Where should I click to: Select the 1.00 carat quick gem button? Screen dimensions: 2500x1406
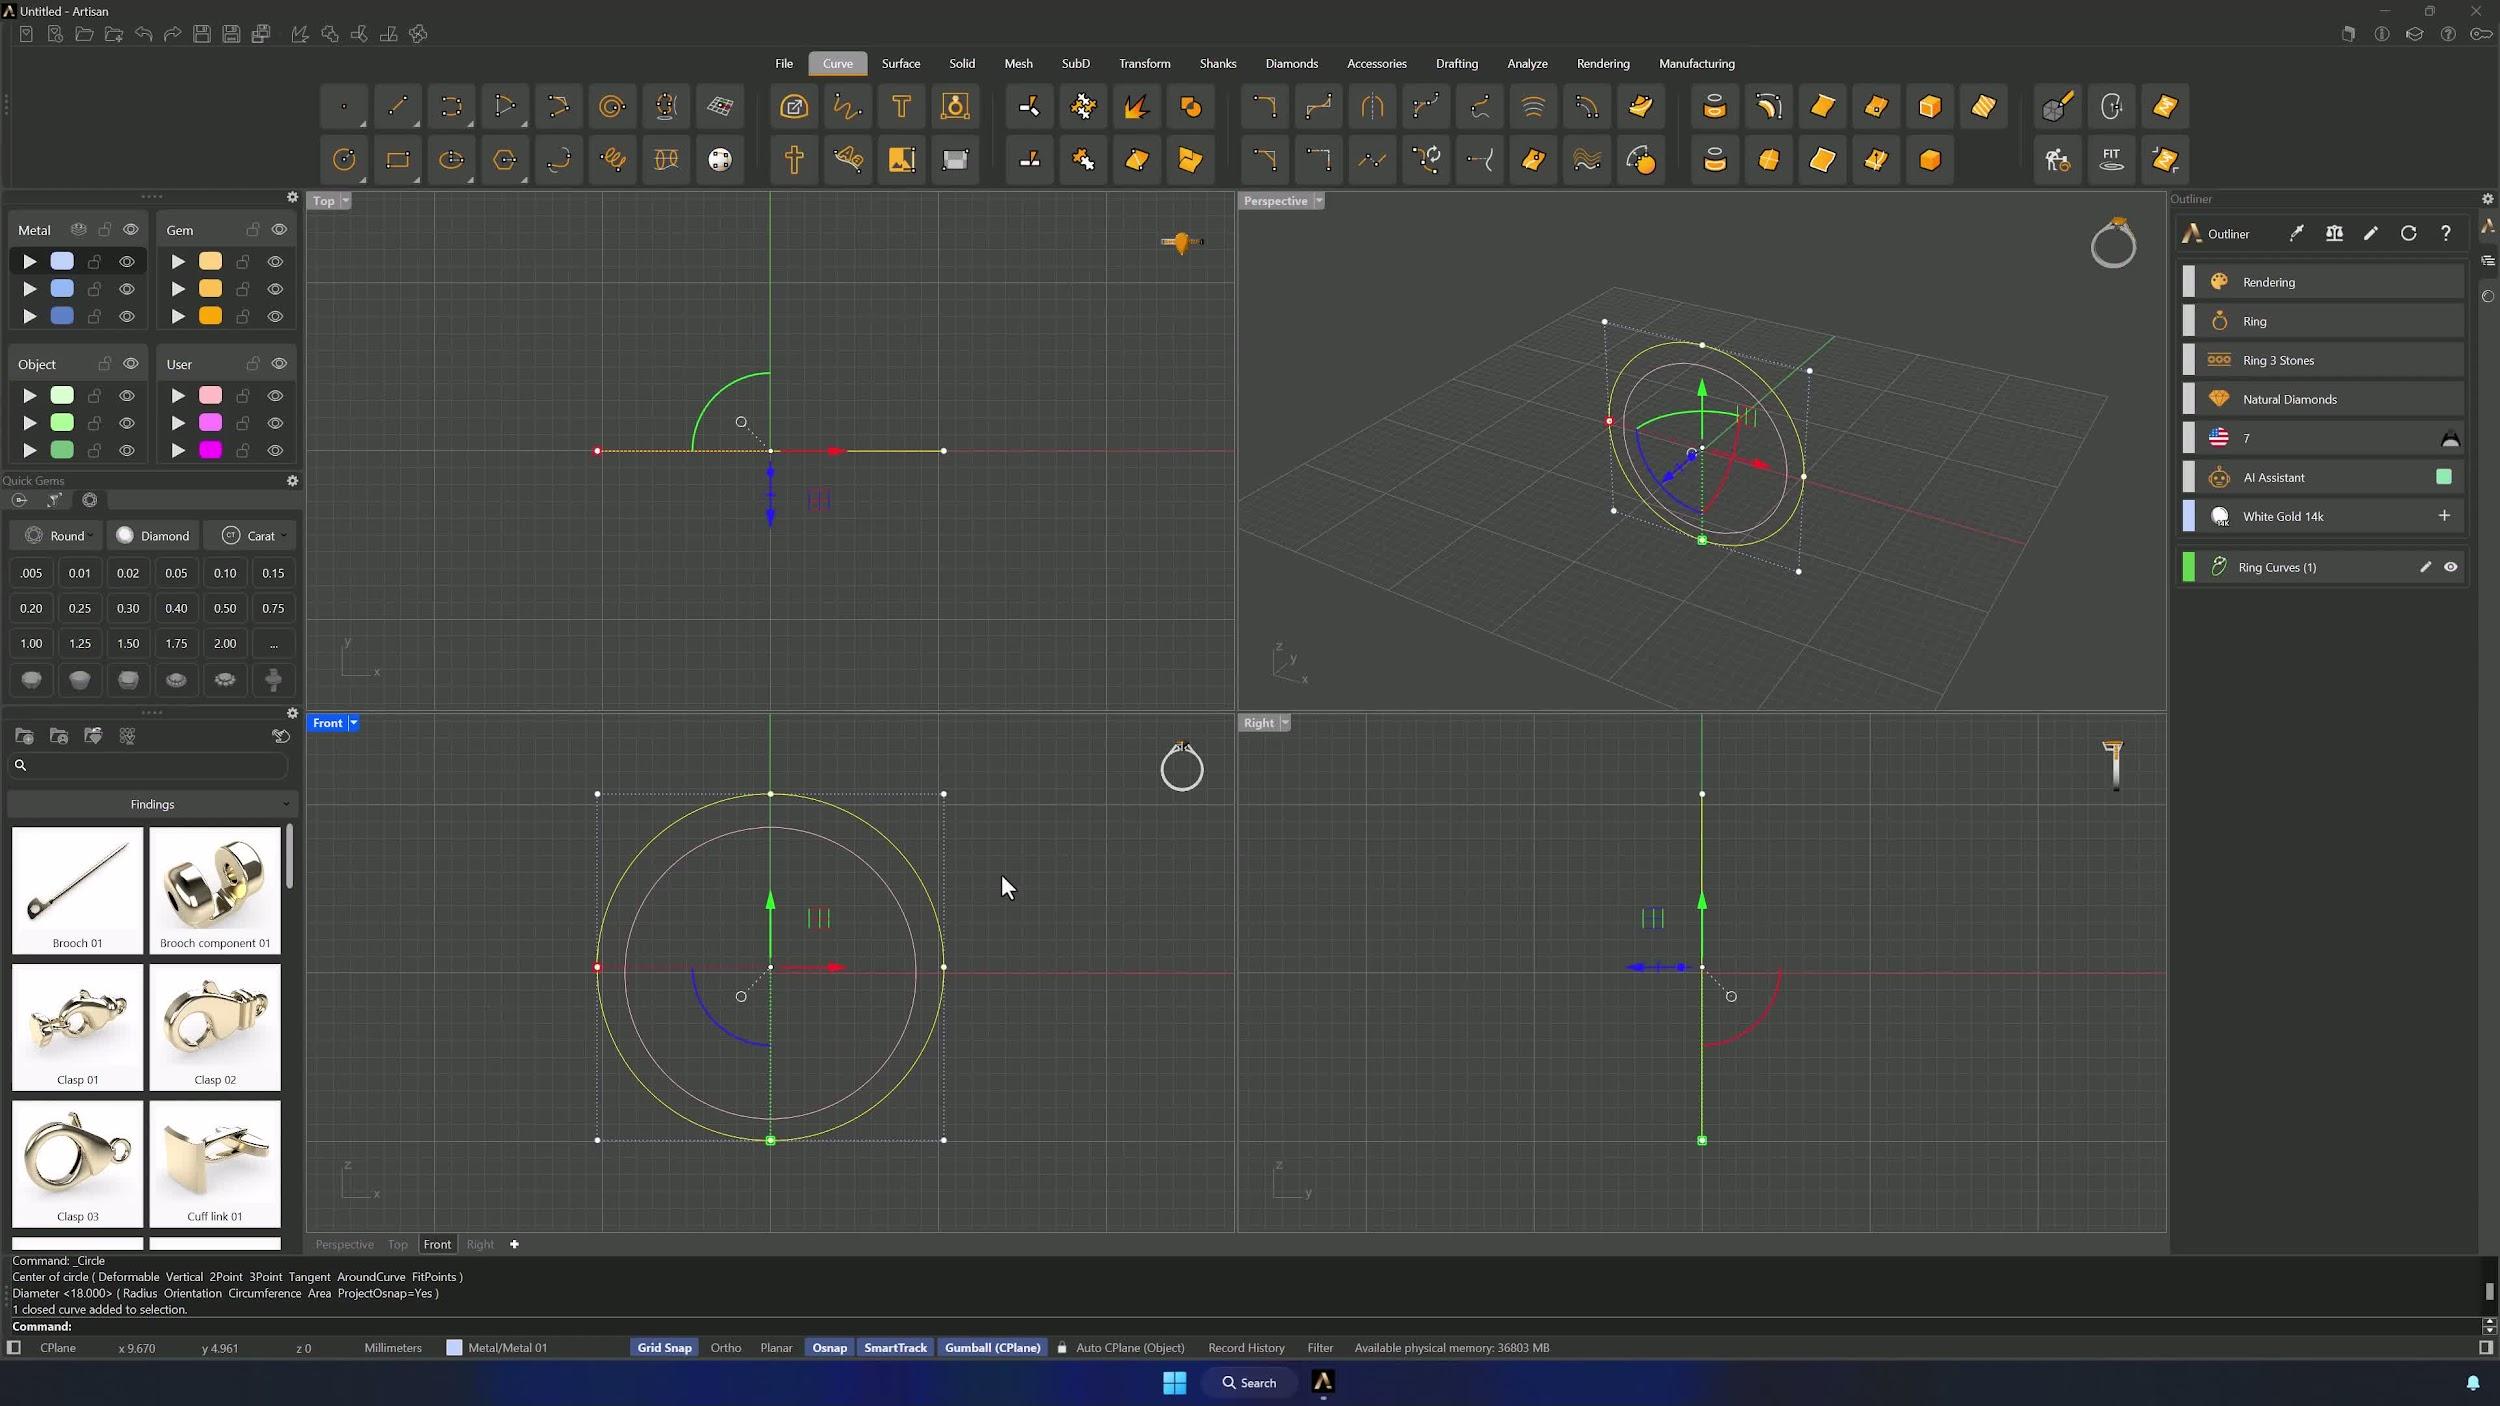click(x=31, y=643)
